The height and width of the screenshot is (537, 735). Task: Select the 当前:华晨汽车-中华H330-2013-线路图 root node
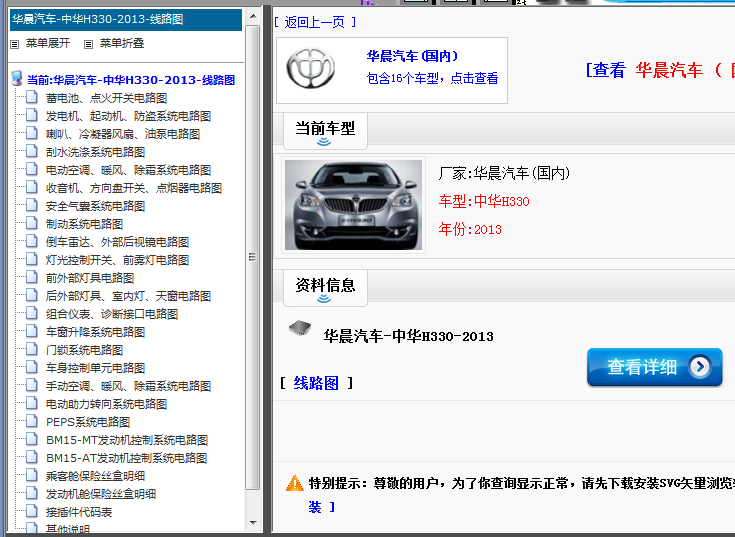tap(131, 80)
